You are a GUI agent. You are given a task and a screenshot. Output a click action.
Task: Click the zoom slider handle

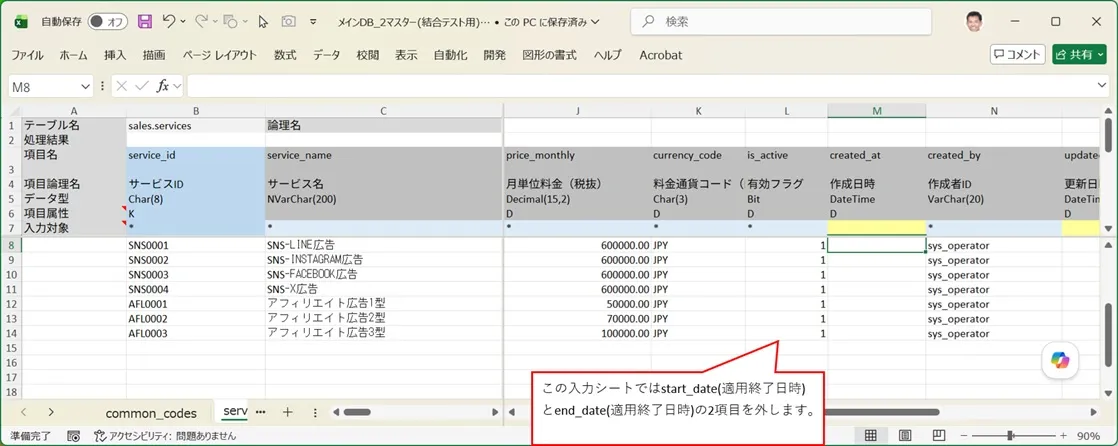(1010, 435)
